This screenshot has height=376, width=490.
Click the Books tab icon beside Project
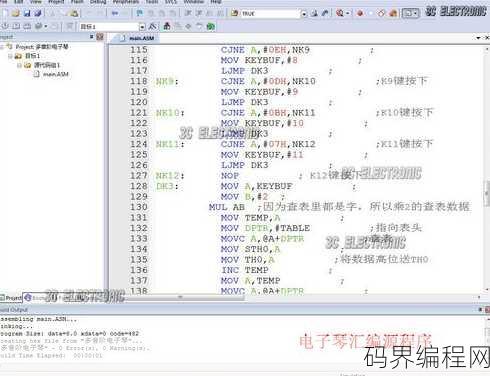coord(28,297)
